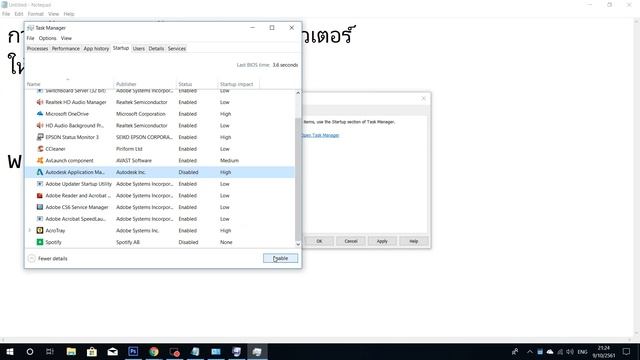Screen dimensions: 640x360
Task: Click the Spotify icon in startup list
Action: (x=40, y=242)
